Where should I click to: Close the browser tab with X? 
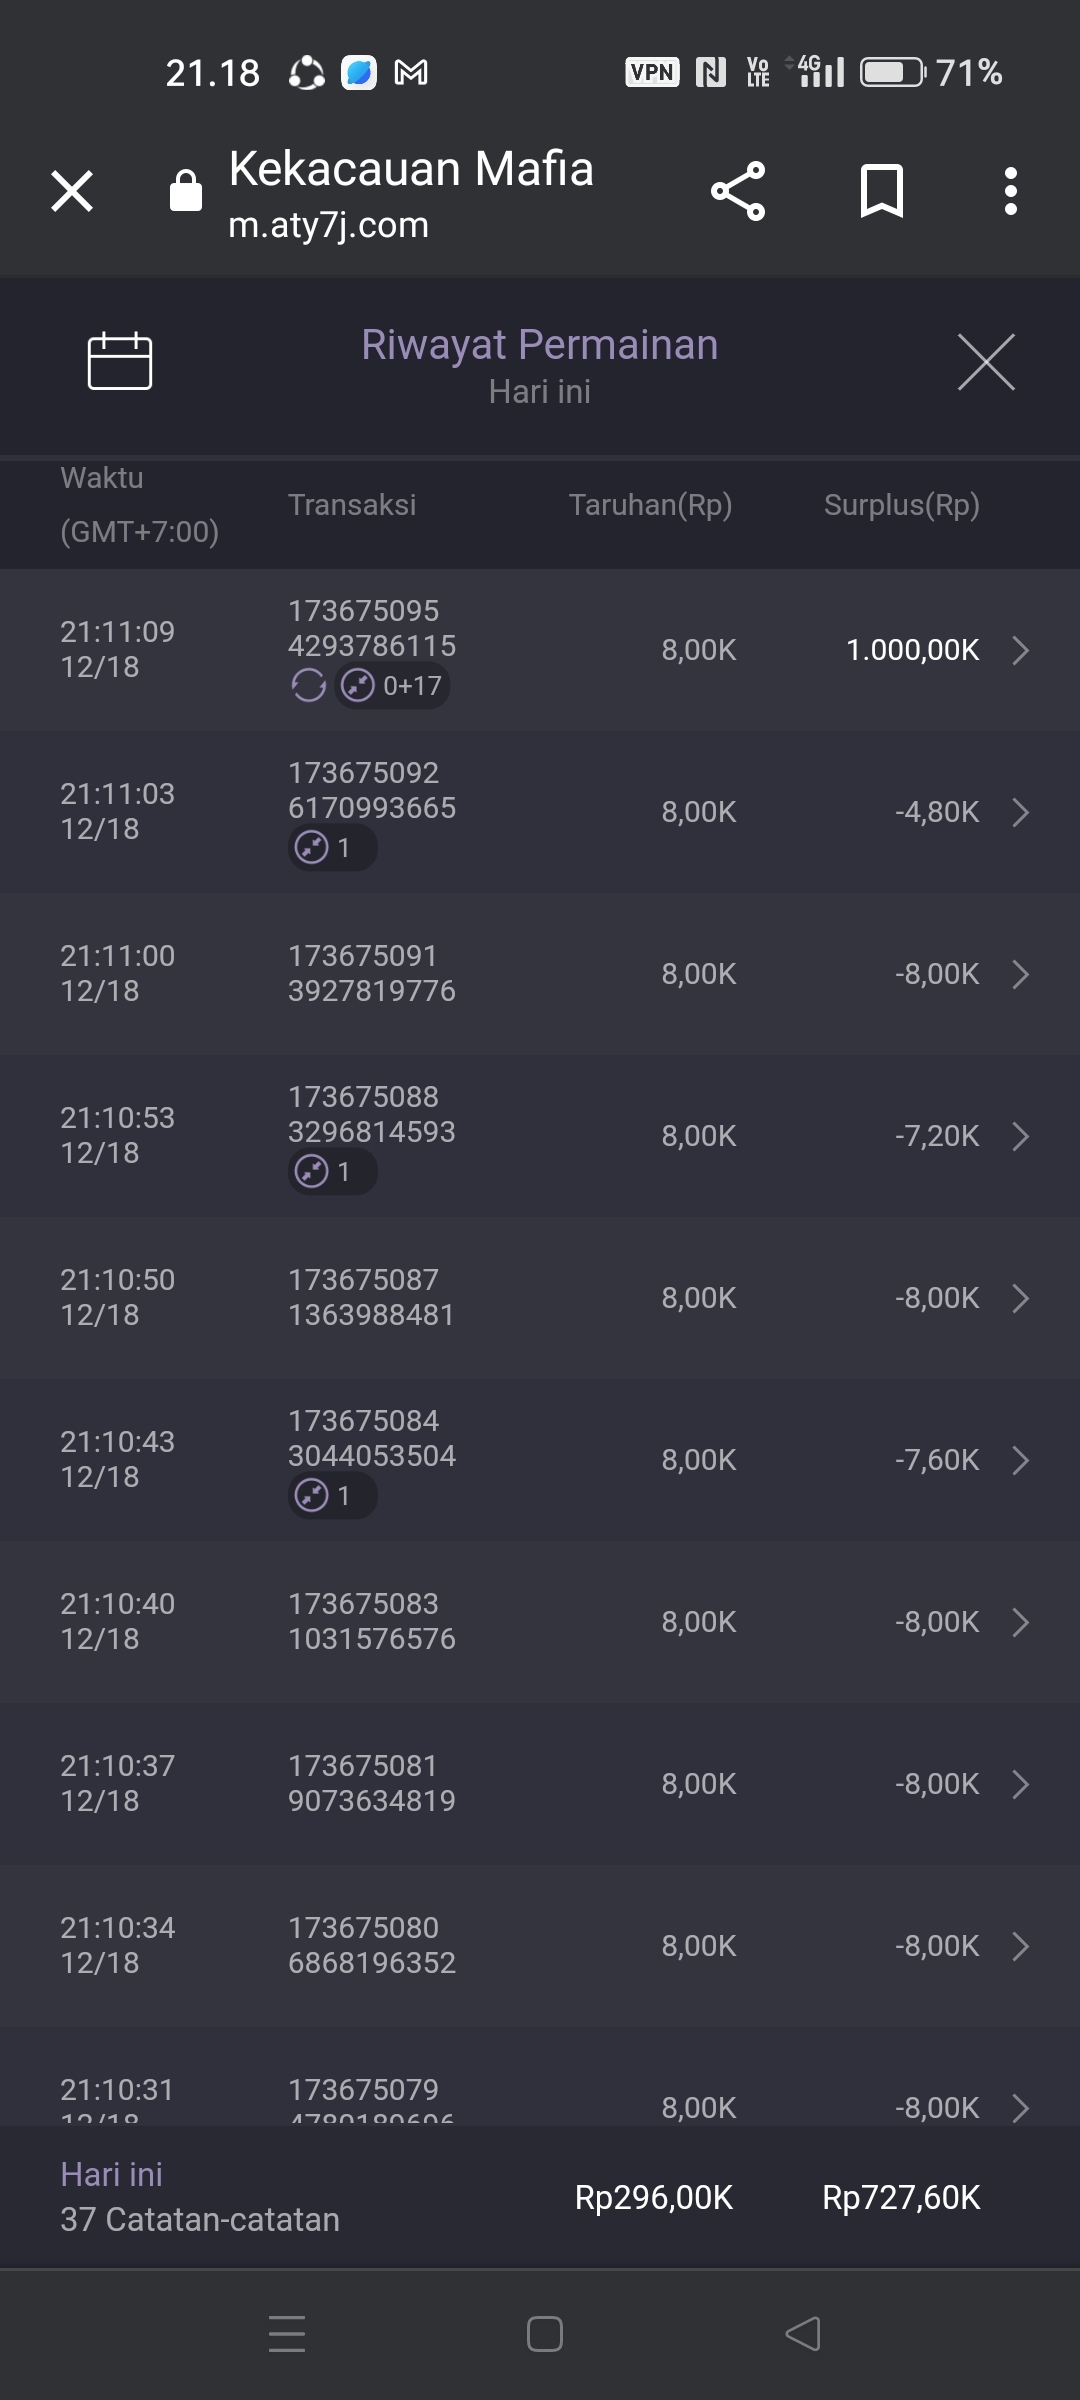point(72,191)
